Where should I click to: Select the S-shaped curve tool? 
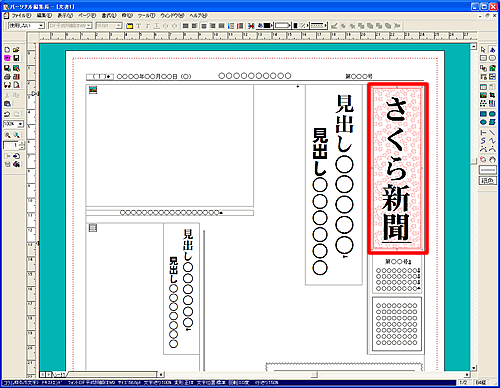483,141
